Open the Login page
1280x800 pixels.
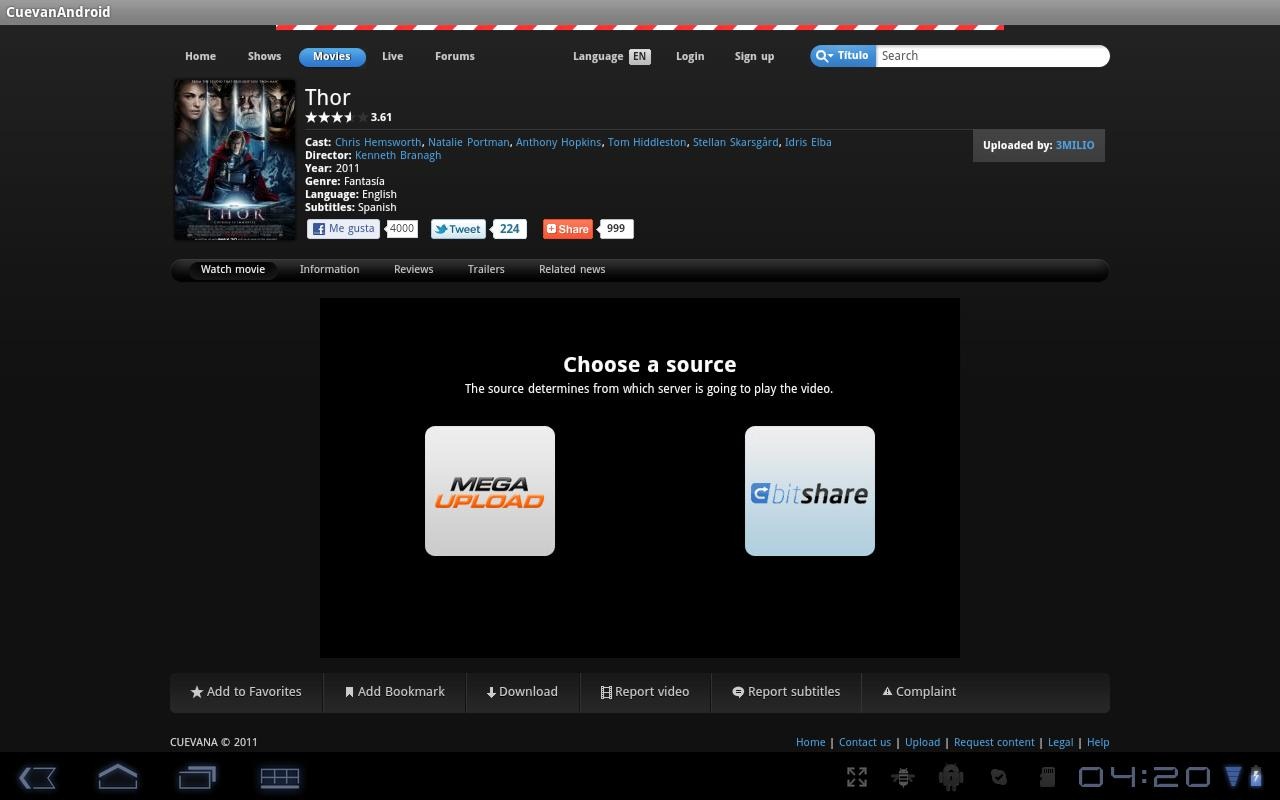point(690,56)
